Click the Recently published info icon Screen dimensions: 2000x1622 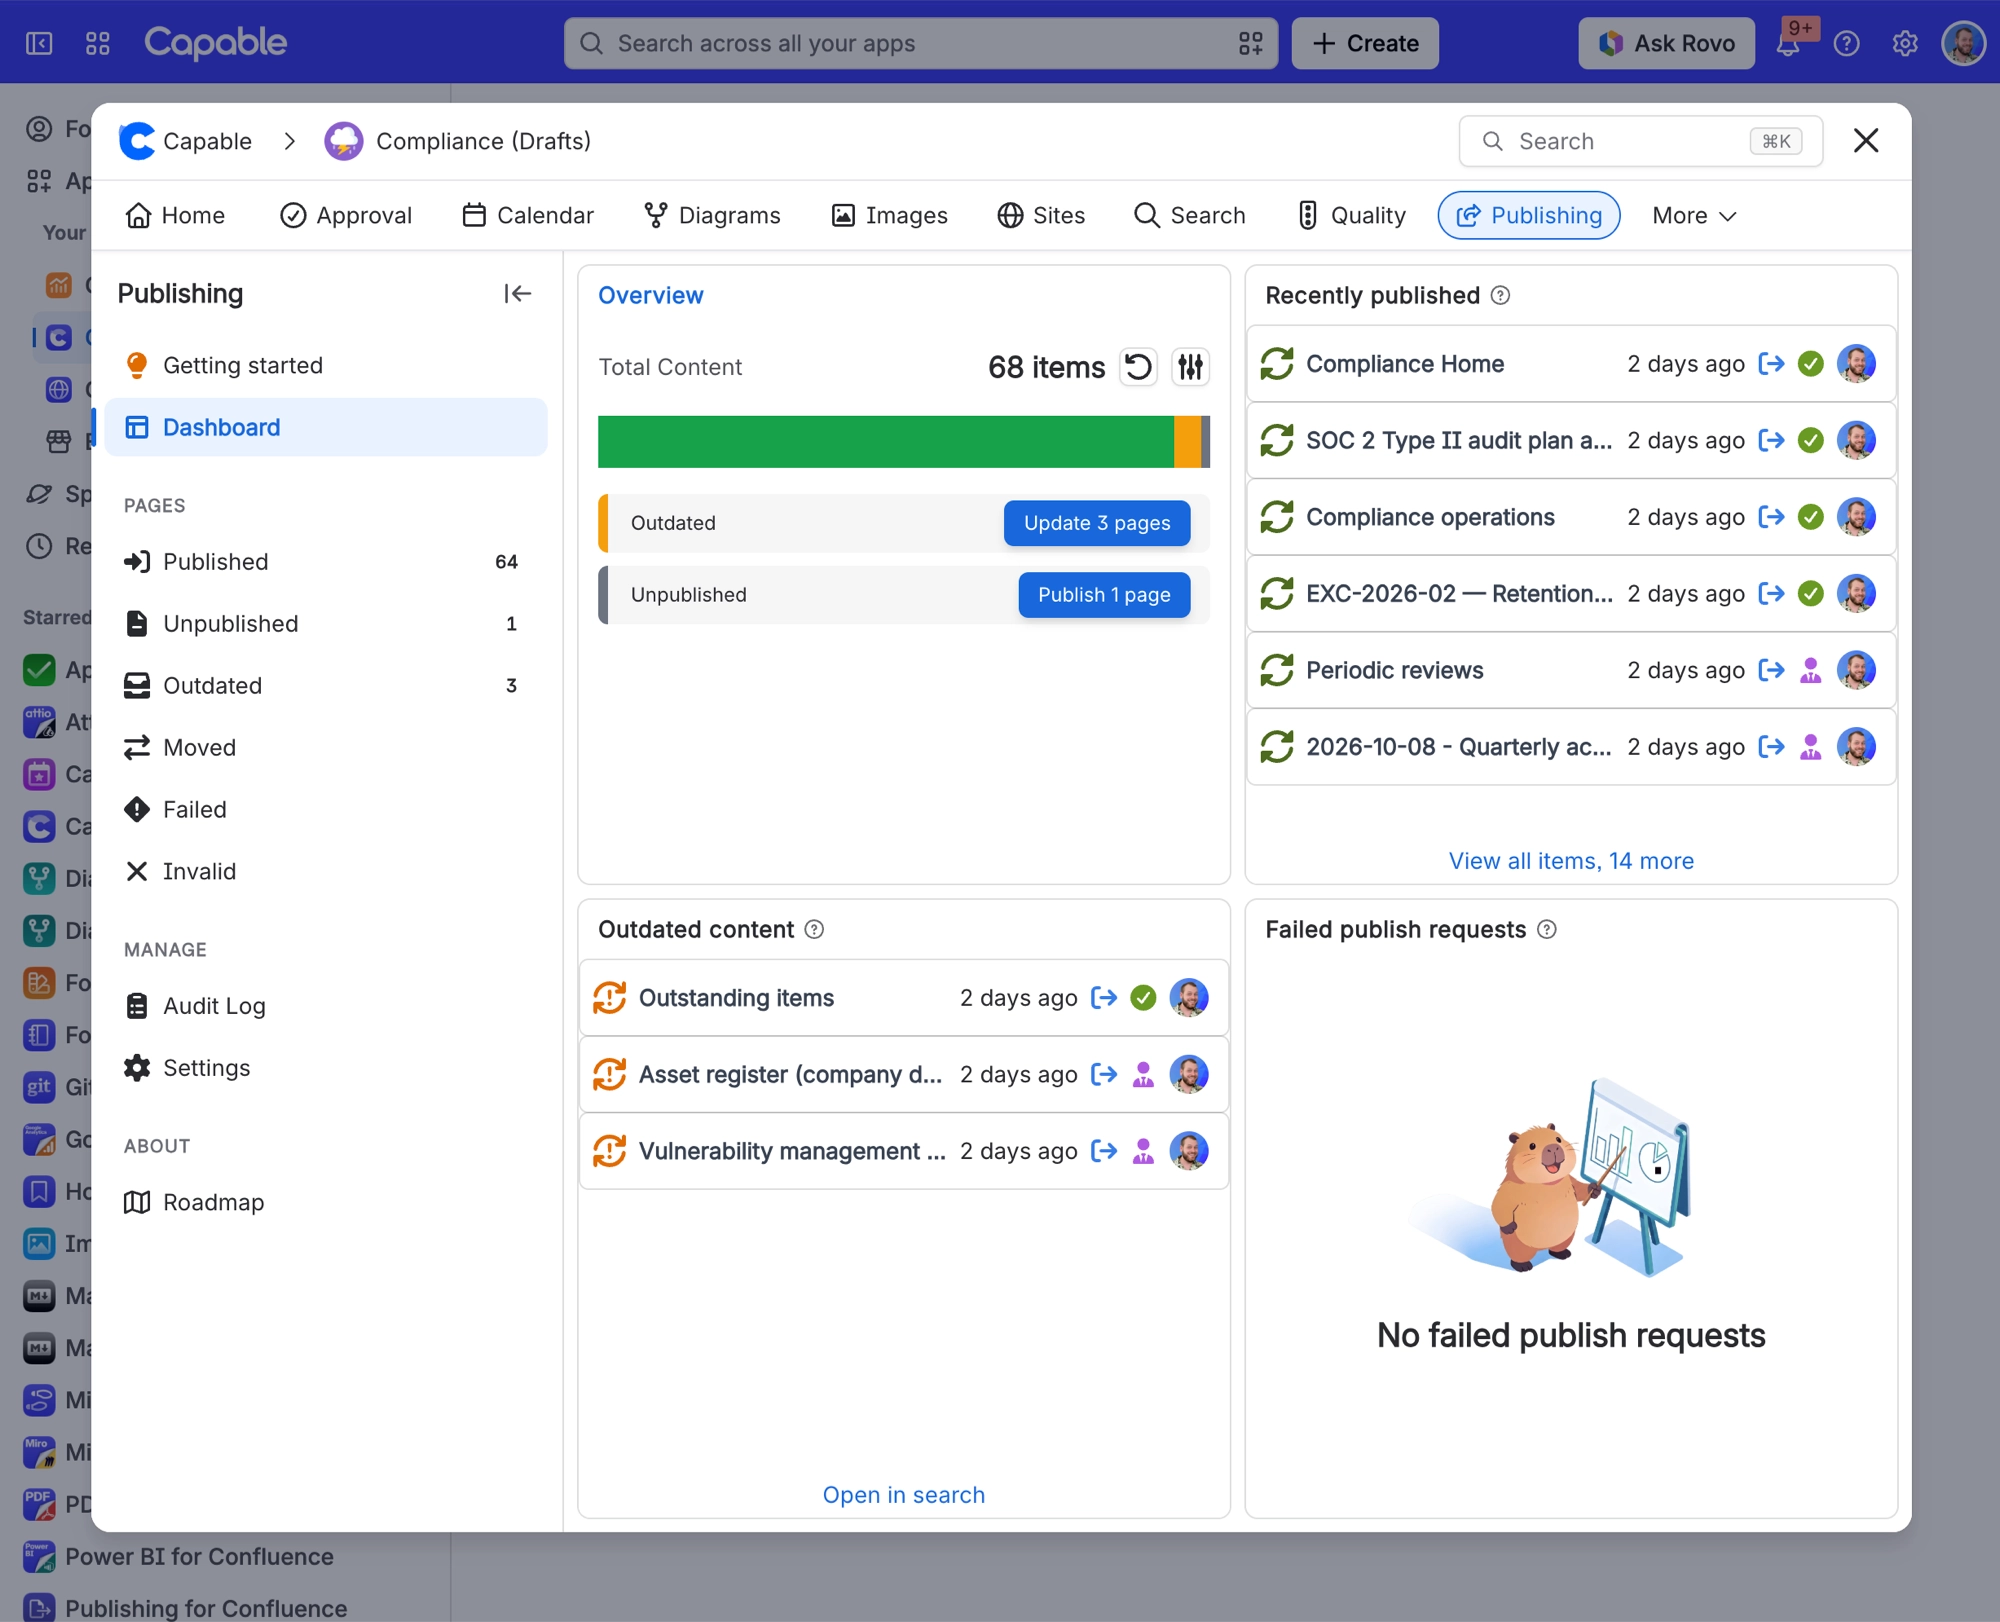click(x=1500, y=295)
